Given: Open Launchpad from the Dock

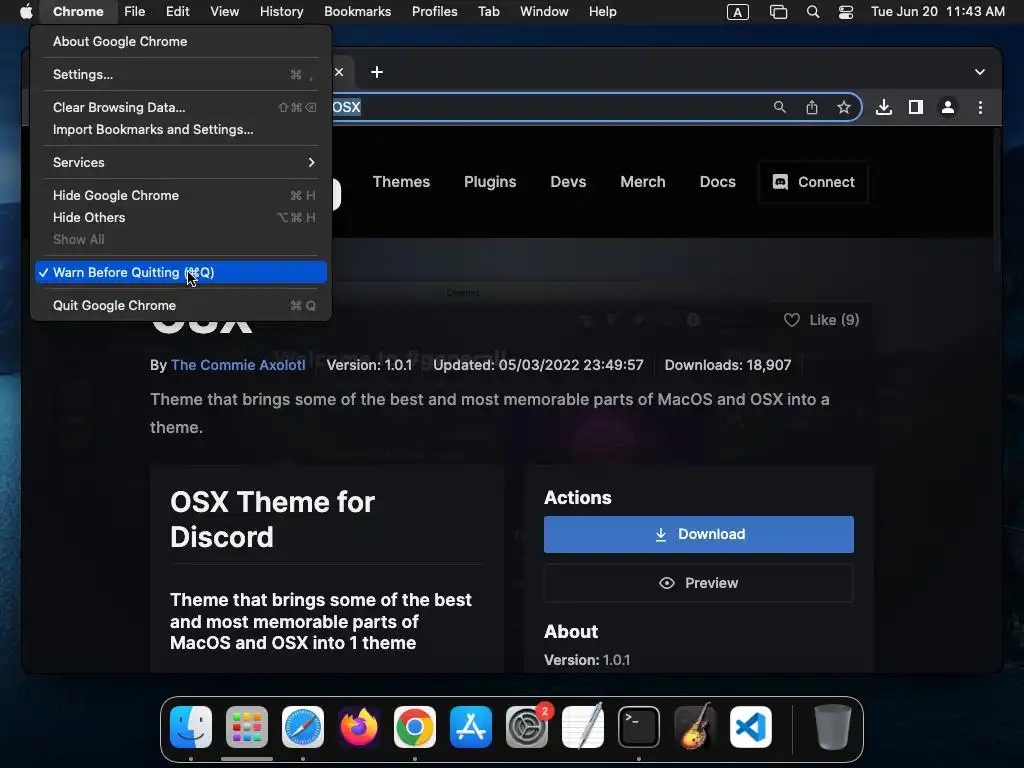Looking at the screenshot, I should [x=247, y=727].
